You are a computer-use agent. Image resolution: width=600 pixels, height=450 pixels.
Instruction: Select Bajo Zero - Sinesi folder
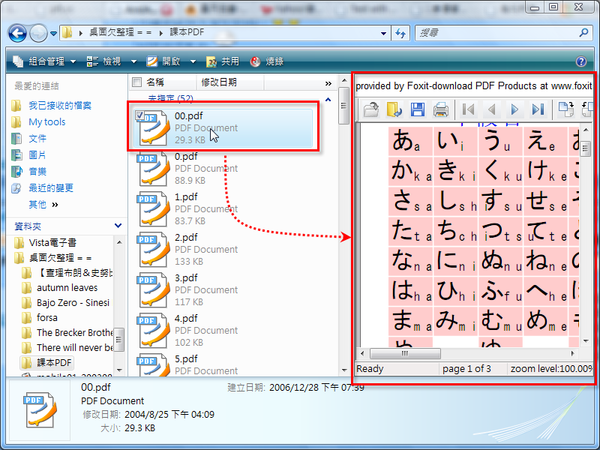click(73, 303)
